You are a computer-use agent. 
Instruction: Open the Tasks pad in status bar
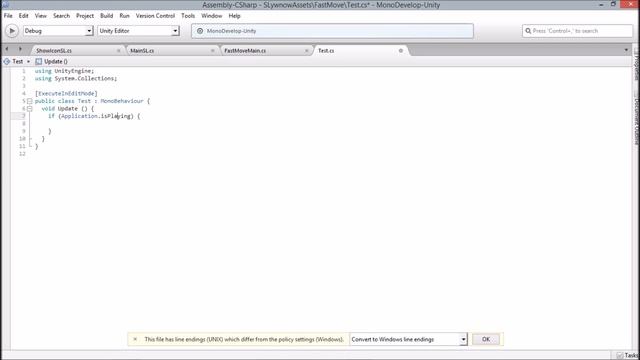point(628,356)
